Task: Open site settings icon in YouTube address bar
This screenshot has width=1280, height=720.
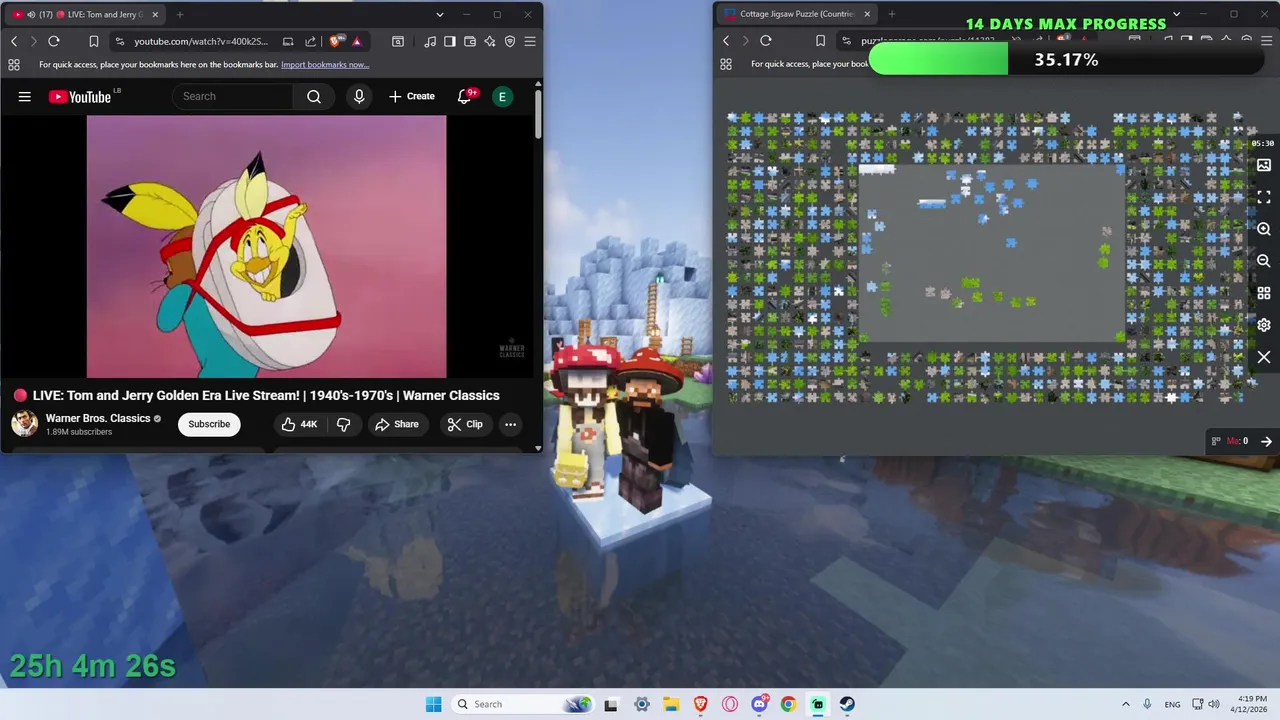Action: pyautogui.click(x=120, y=41)
